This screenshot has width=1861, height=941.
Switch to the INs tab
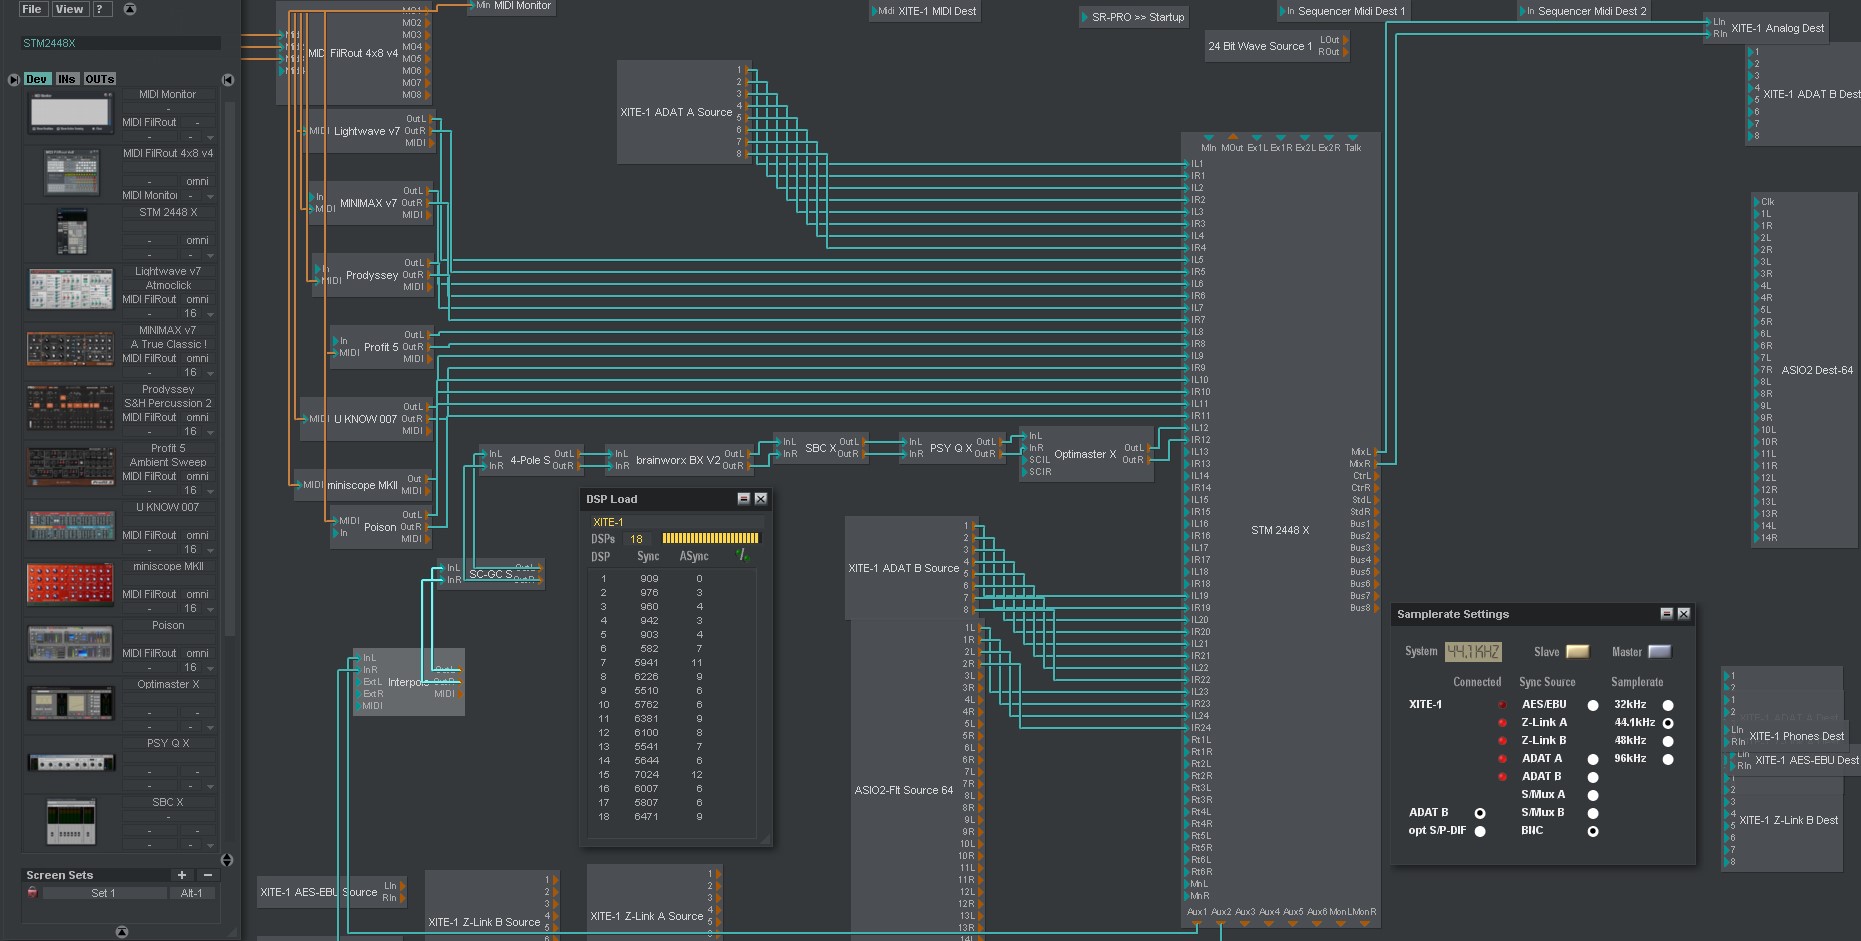67,79
